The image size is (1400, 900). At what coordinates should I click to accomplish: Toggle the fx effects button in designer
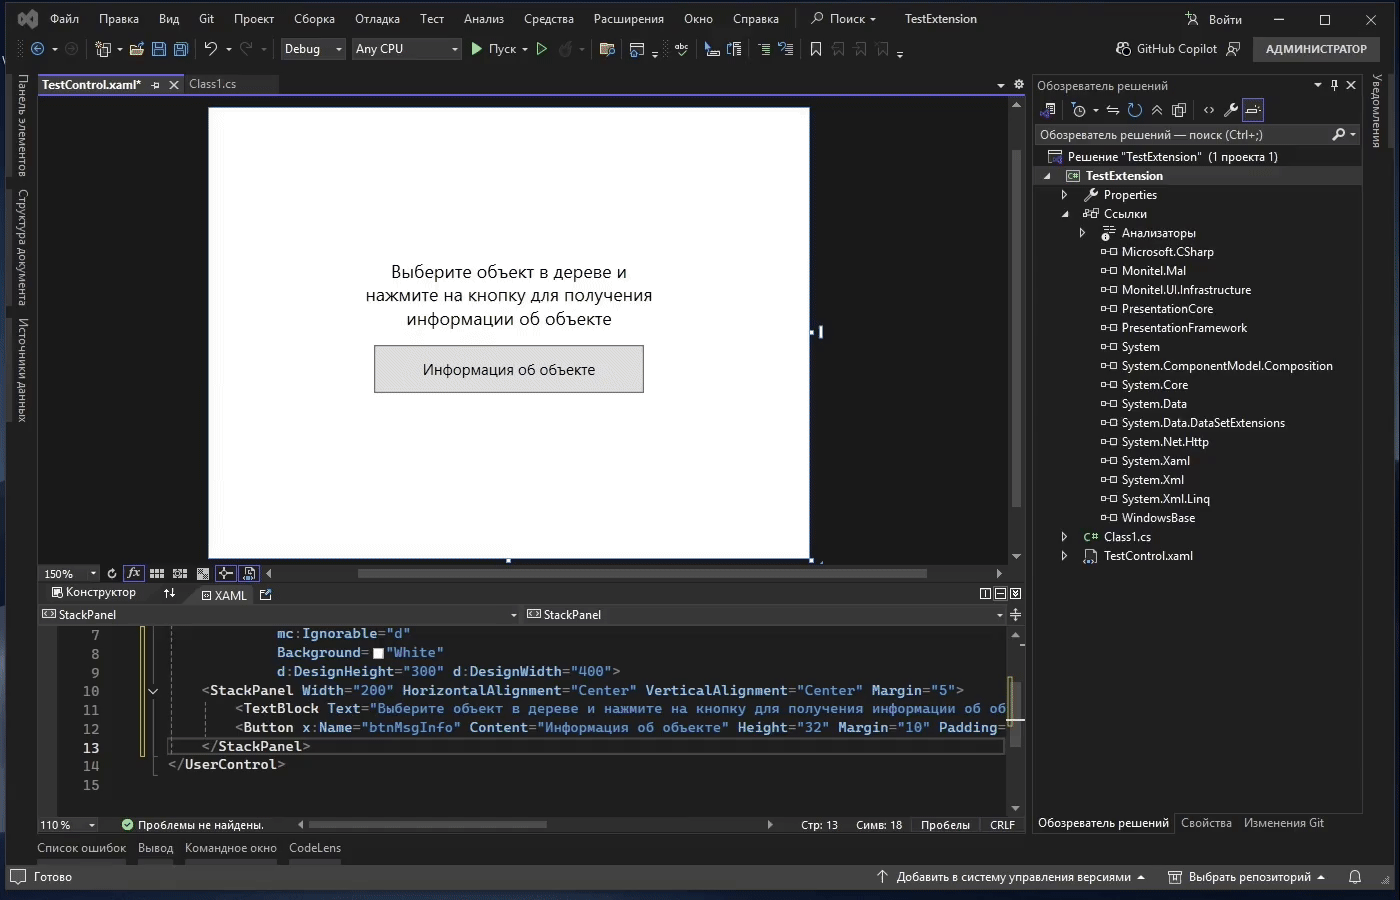tap(133, 573)
